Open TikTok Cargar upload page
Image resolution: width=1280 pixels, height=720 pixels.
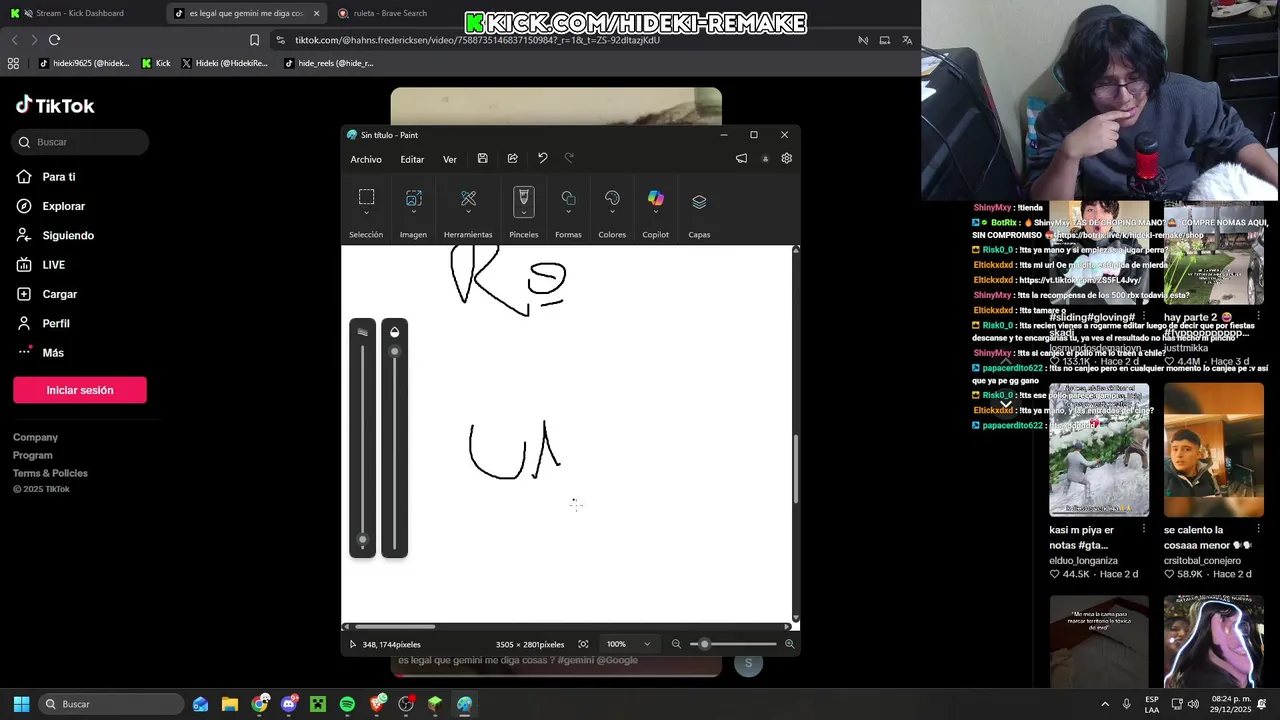[60, 294]
